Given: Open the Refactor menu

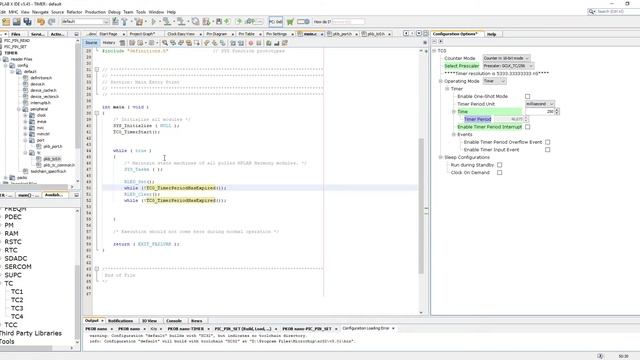Looking at the screenshot, I should coord(74,12).
